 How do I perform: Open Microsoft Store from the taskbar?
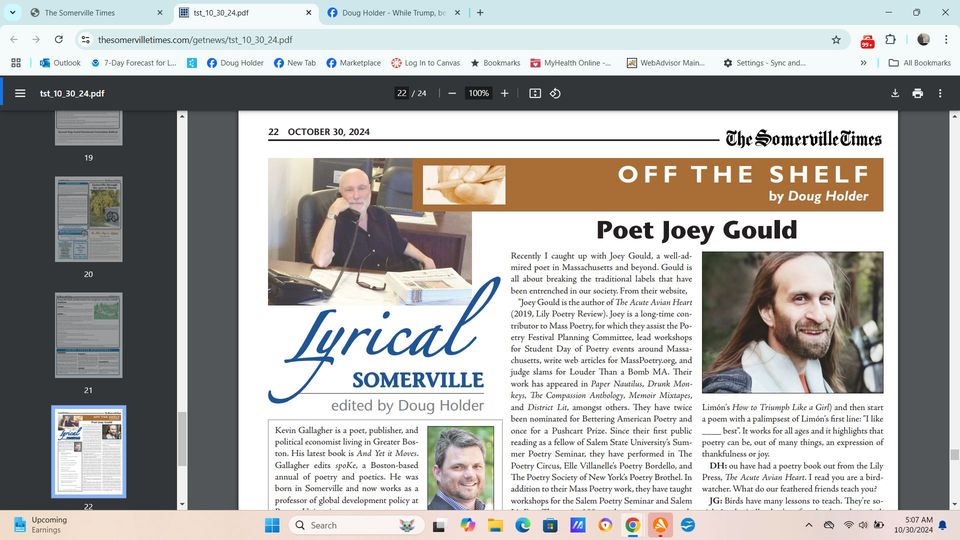point(550,525)
